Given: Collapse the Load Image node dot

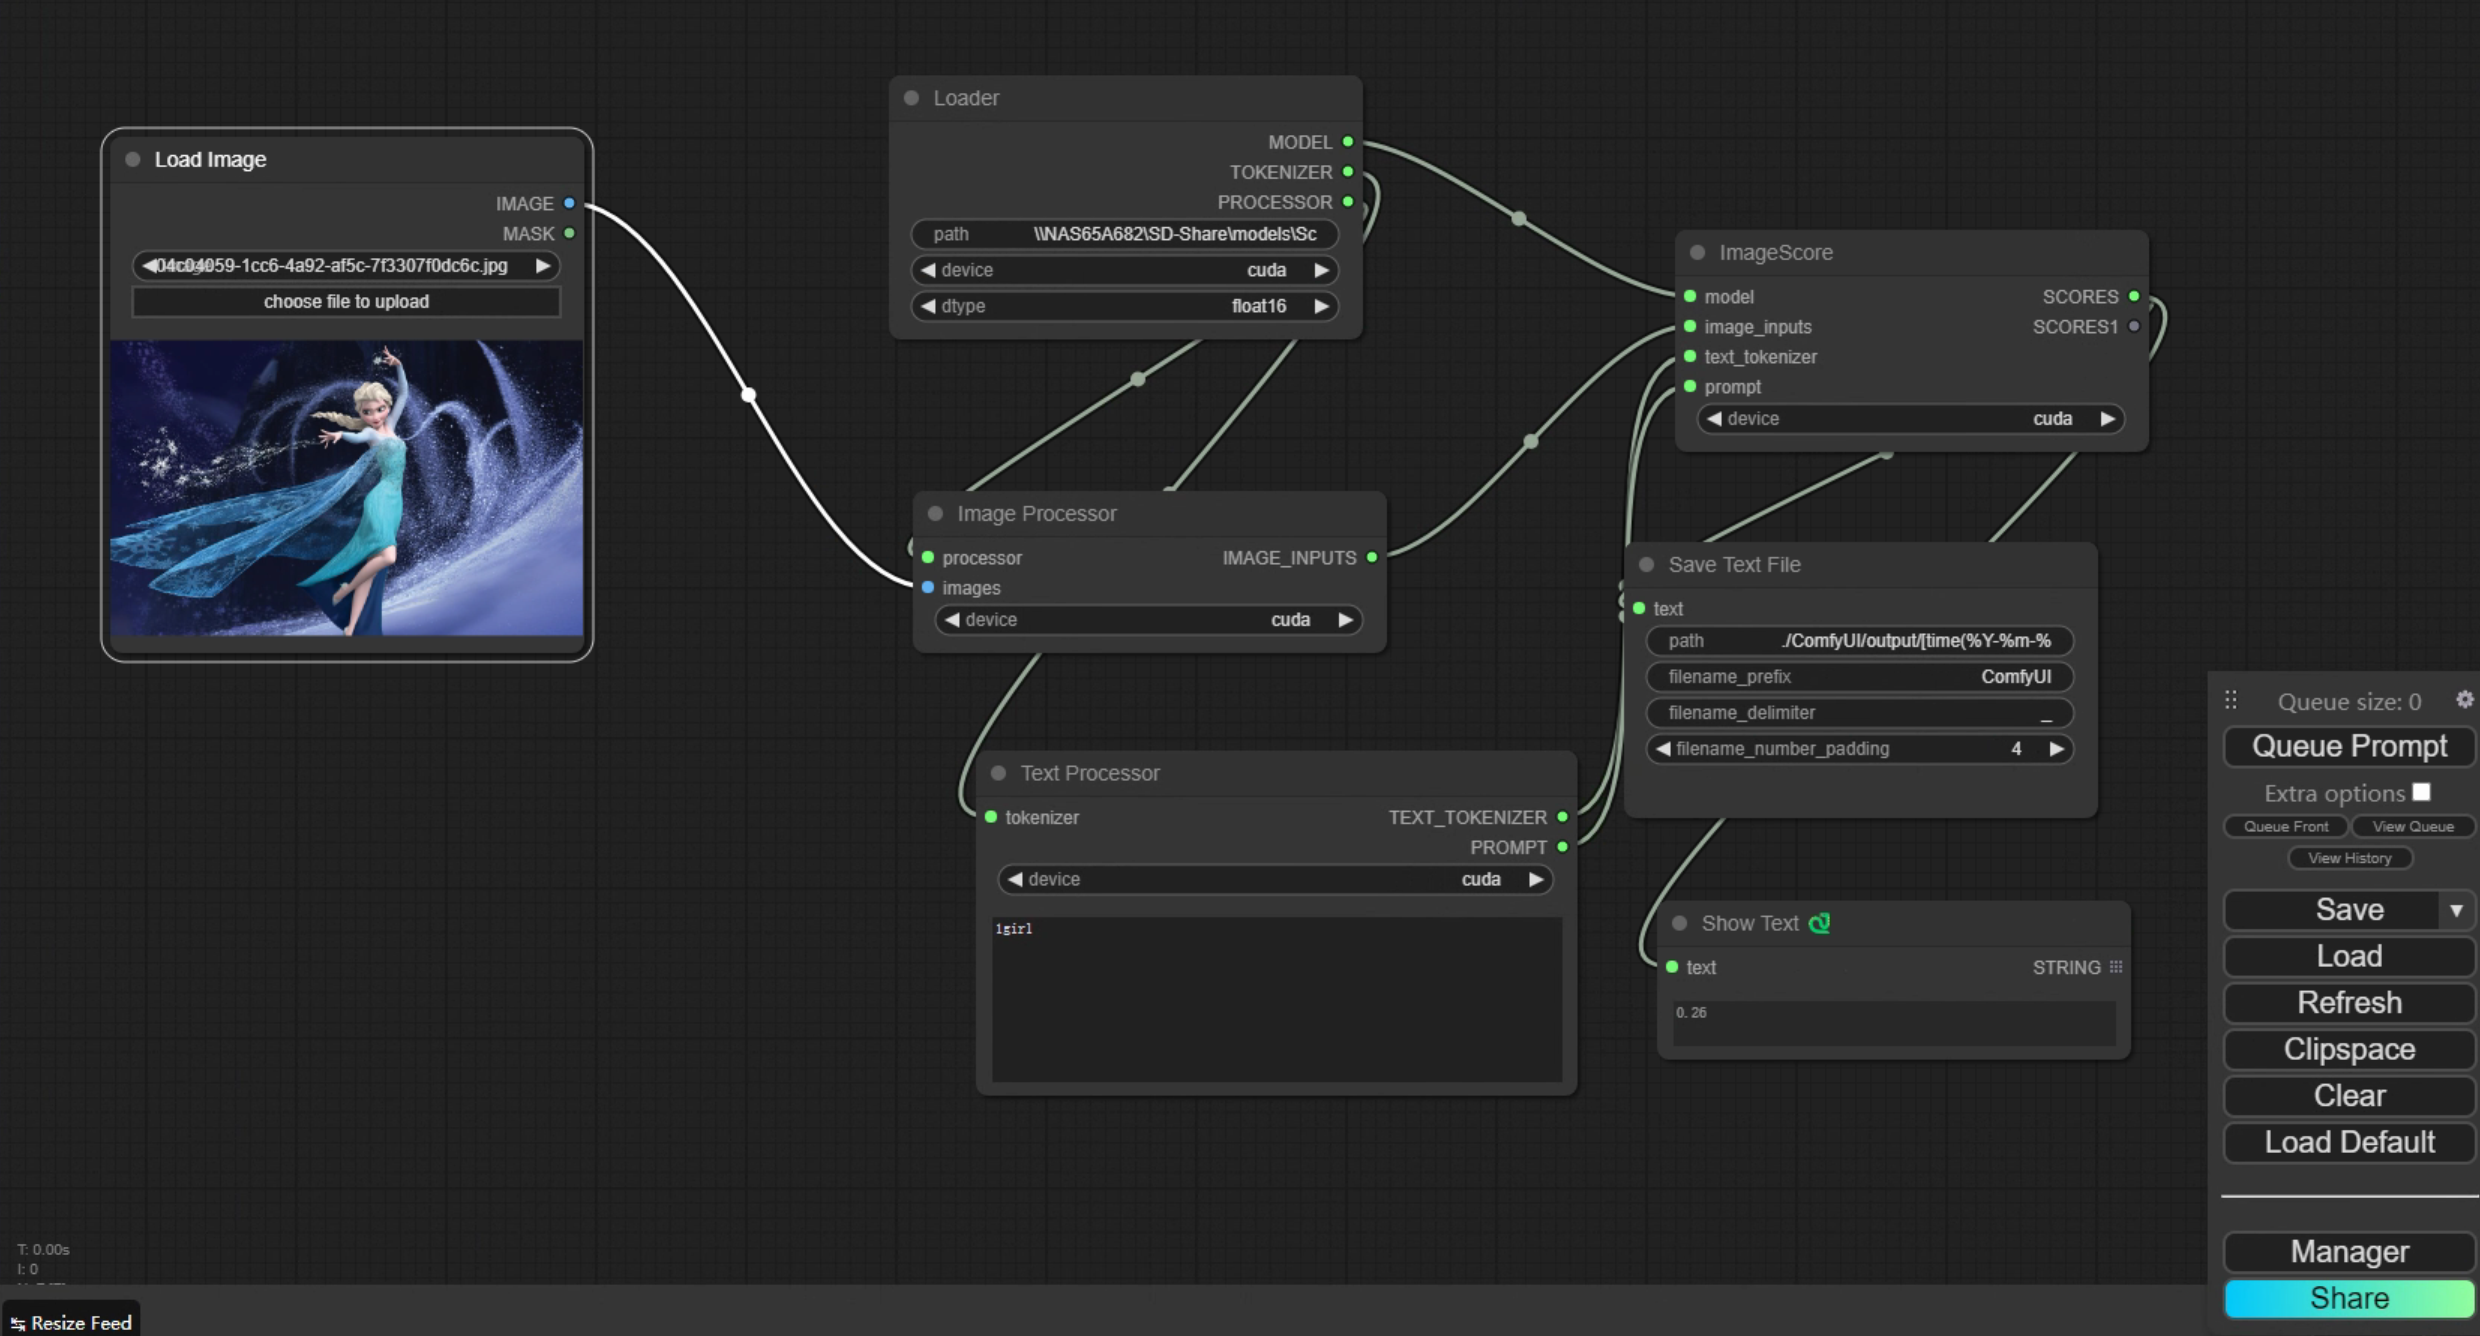Looking at the screenshot, I should pos(133,160).
